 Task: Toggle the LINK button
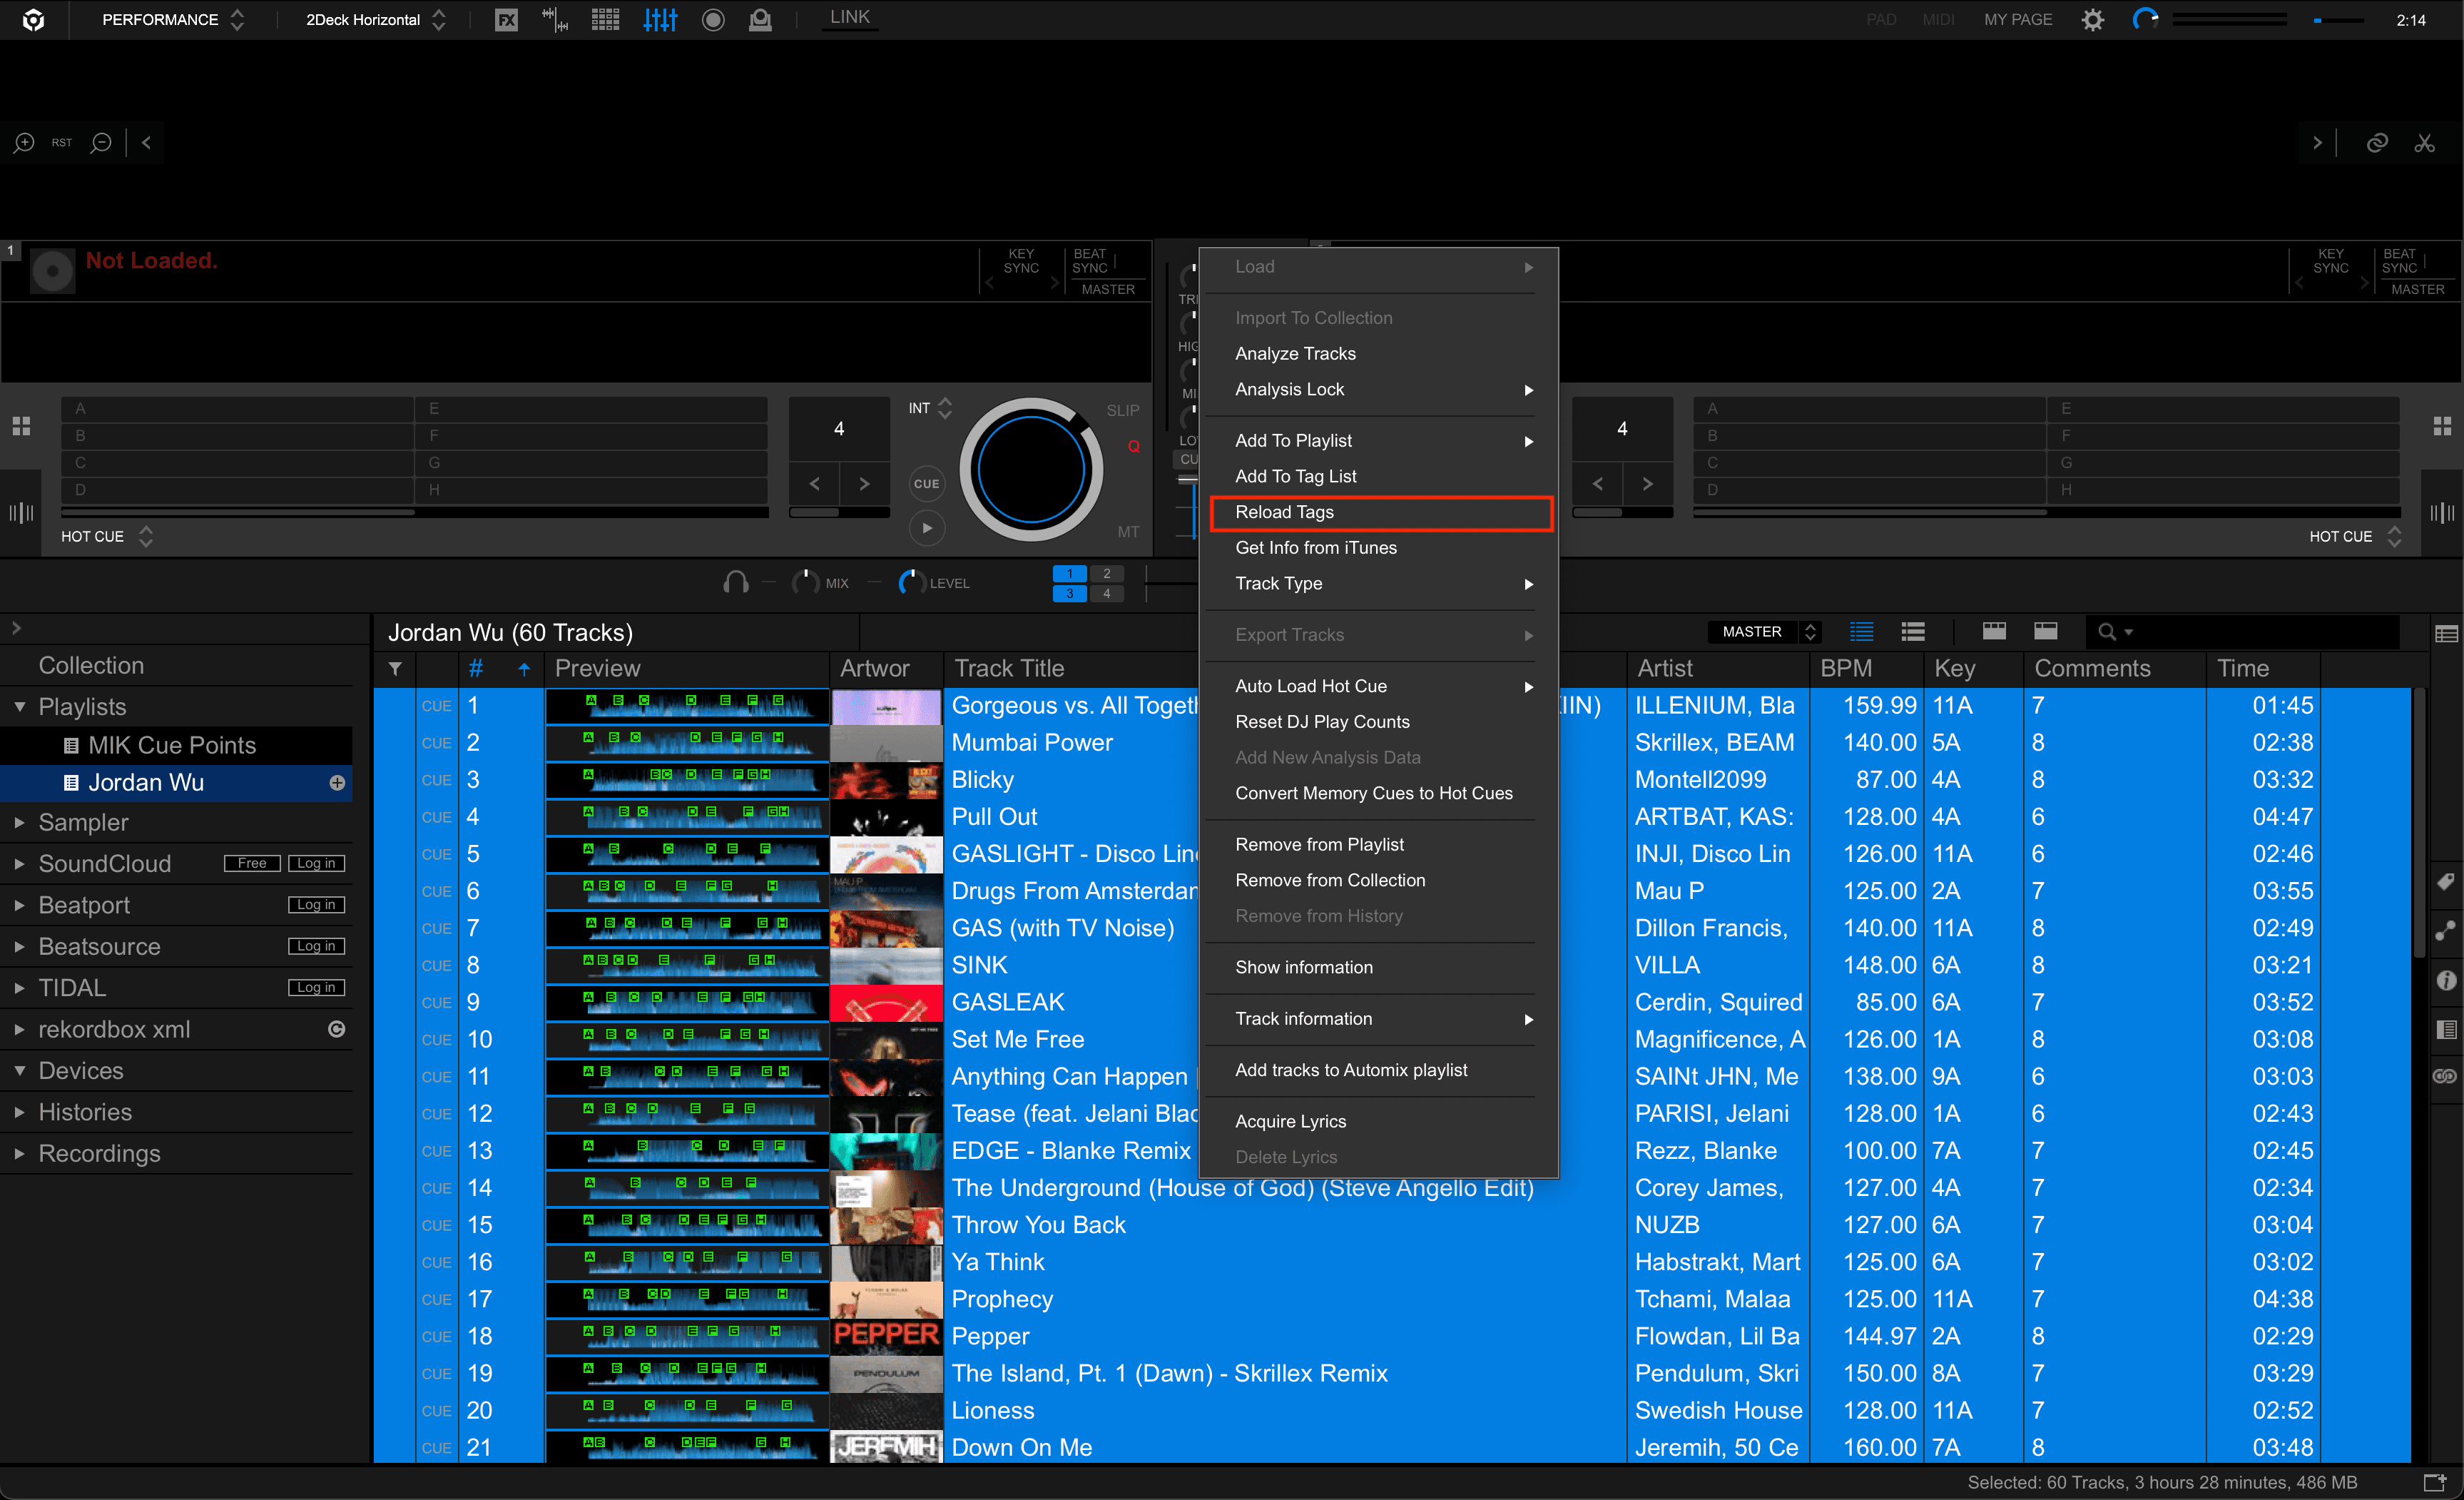[x=849, y=18]
